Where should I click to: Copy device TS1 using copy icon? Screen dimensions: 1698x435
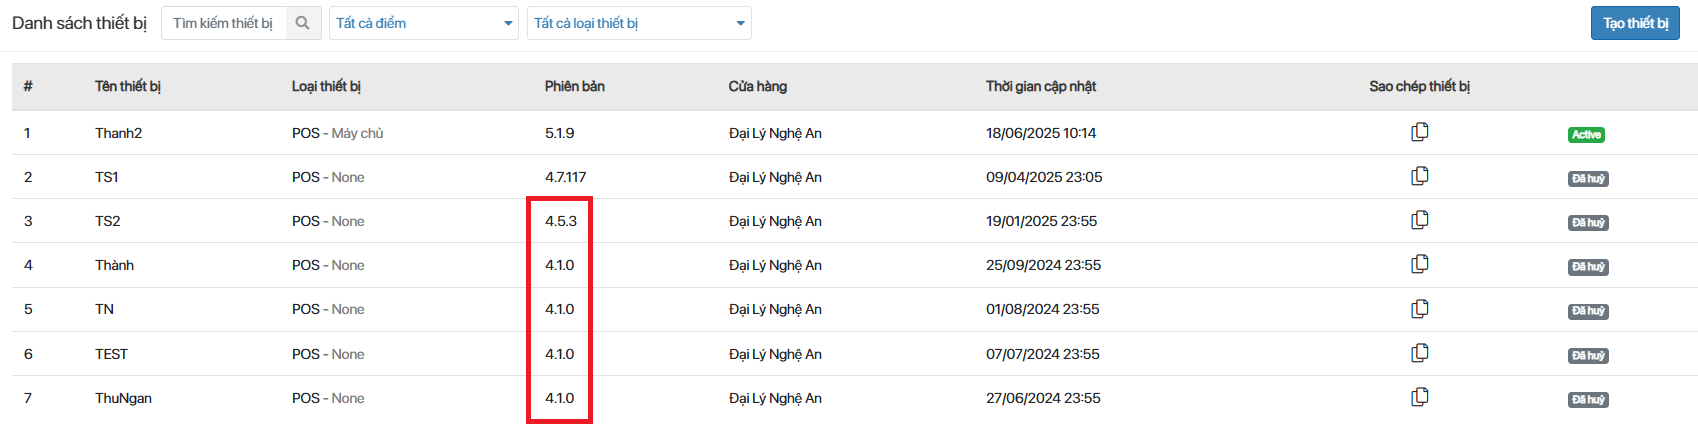[x=1419, y=176]
